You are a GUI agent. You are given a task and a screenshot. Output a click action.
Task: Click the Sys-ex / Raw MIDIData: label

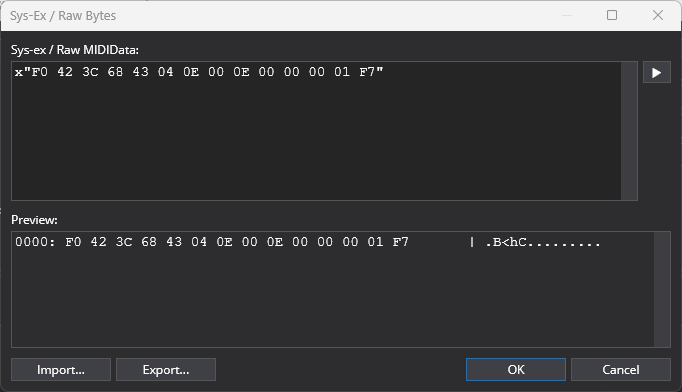[x=75, y=50]
